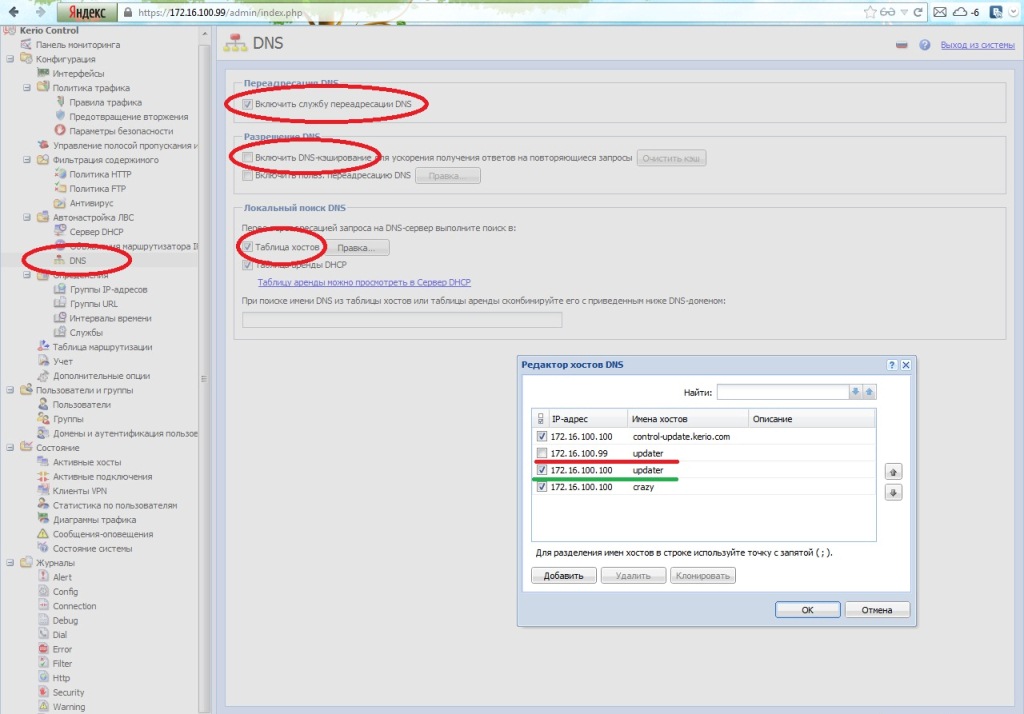
Task: Click the move-up arrow beside hosts table
Action: pos(894,471)
